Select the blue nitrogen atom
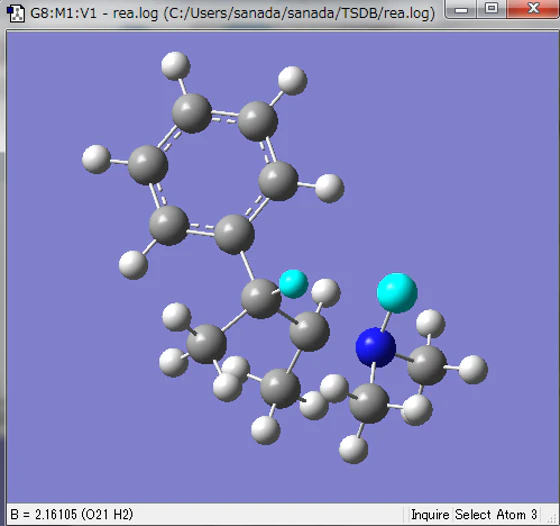 (376, 347)
